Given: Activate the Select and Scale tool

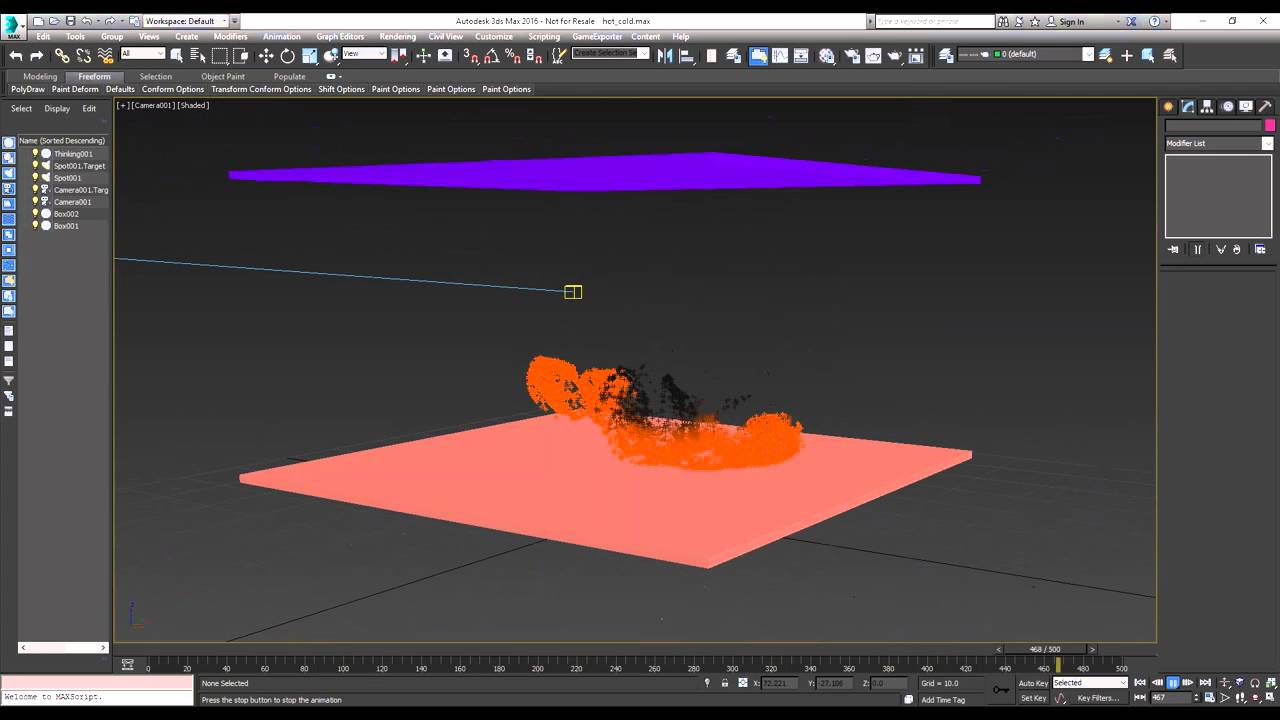Looking at the screenshot, I should point(310,56).
